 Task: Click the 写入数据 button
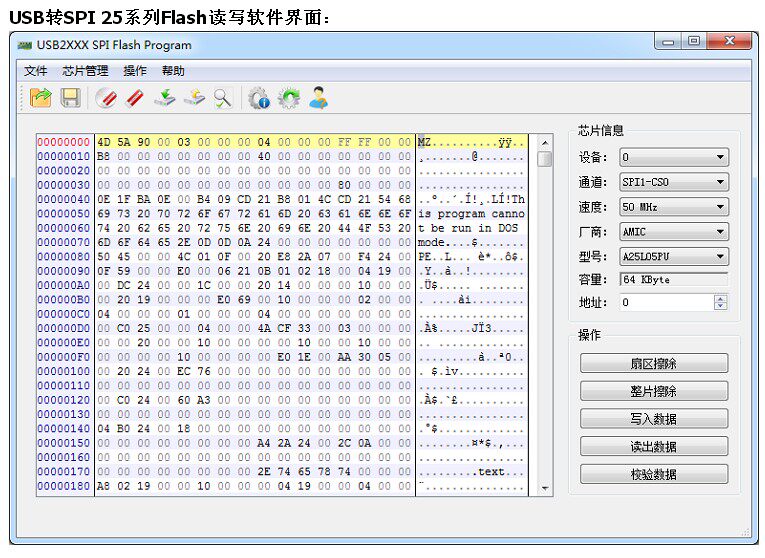click(x=654, y=419)
